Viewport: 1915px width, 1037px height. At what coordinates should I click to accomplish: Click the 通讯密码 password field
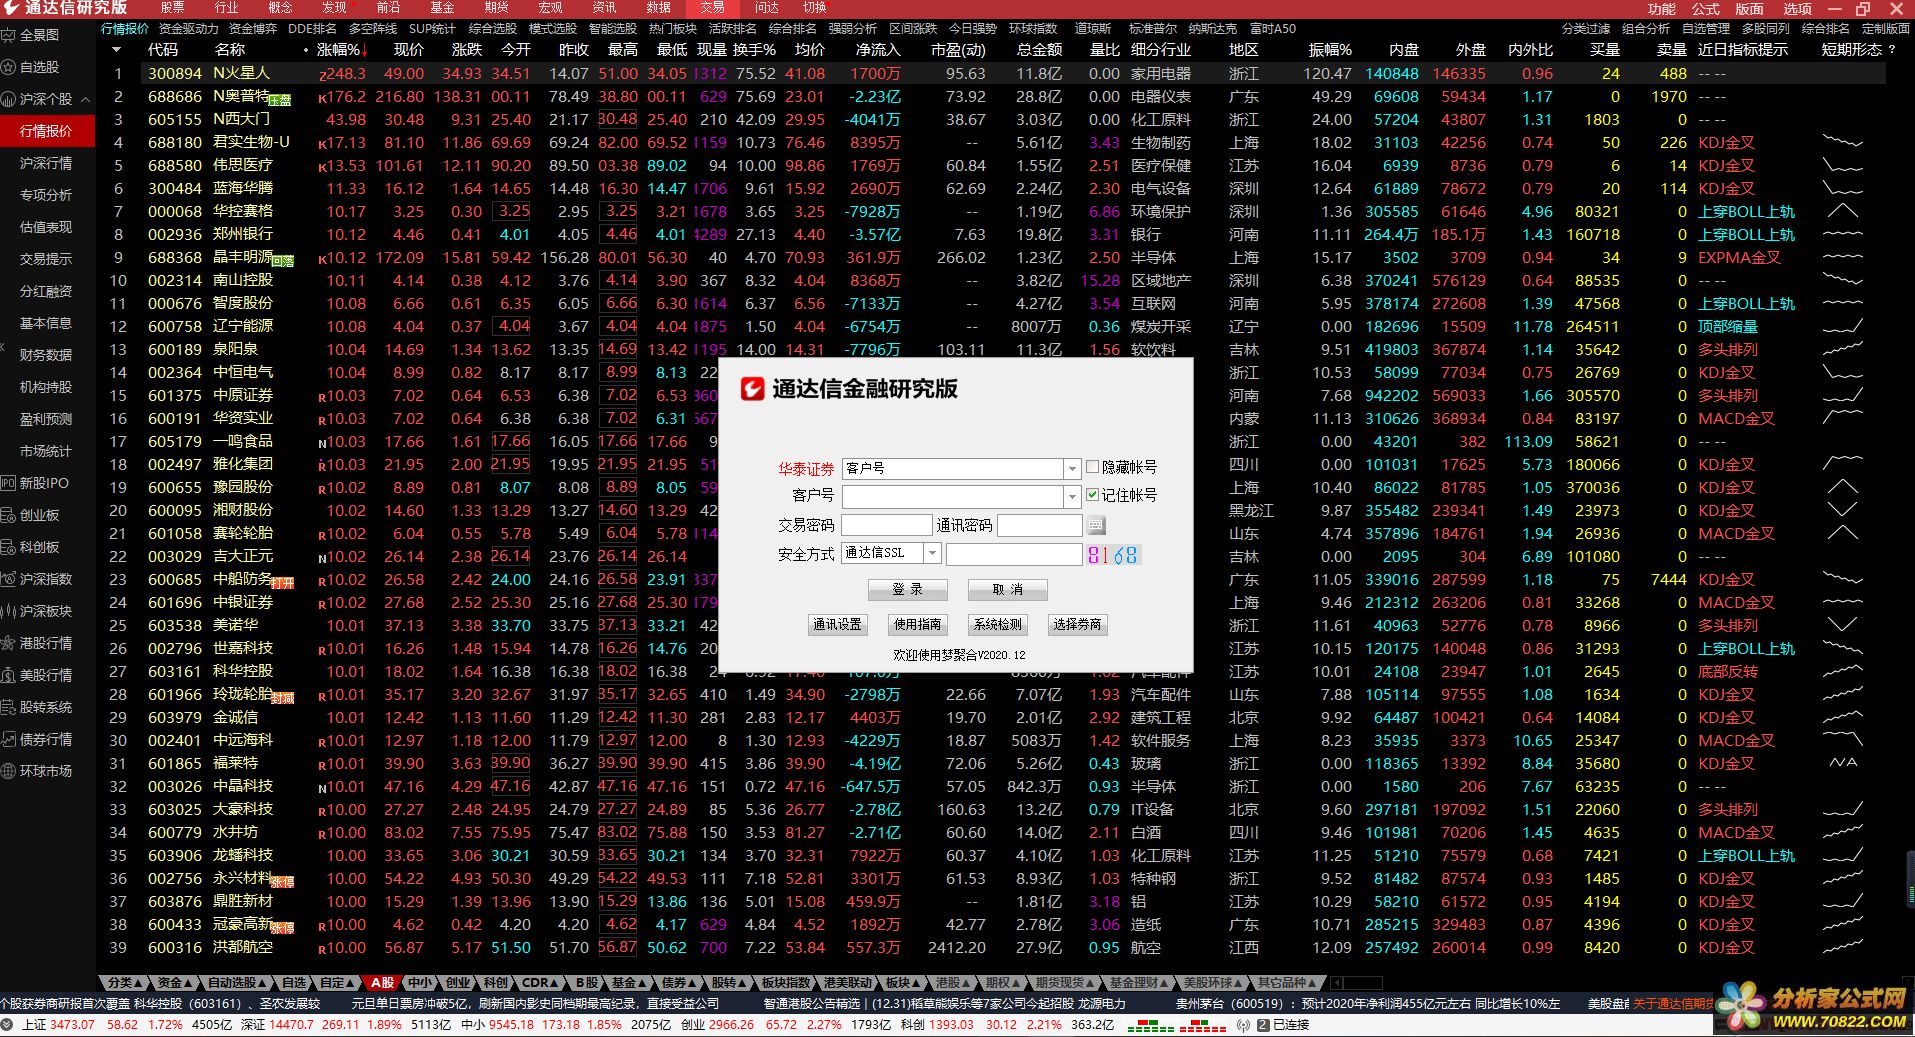click(x=1040, y=525)
